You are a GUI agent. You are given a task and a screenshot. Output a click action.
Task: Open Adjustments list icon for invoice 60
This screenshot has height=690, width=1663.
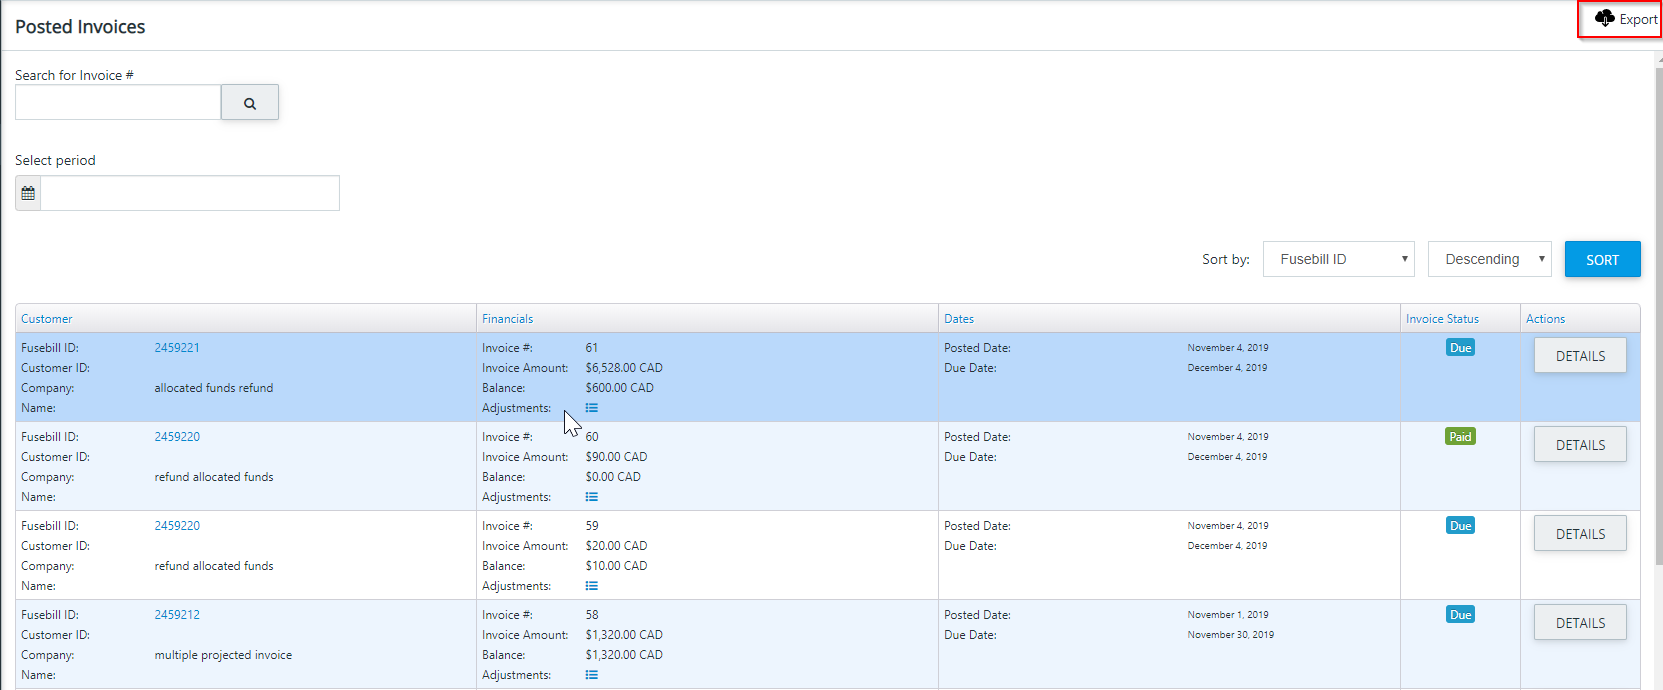pyautogui.click(x=592, y=497)
